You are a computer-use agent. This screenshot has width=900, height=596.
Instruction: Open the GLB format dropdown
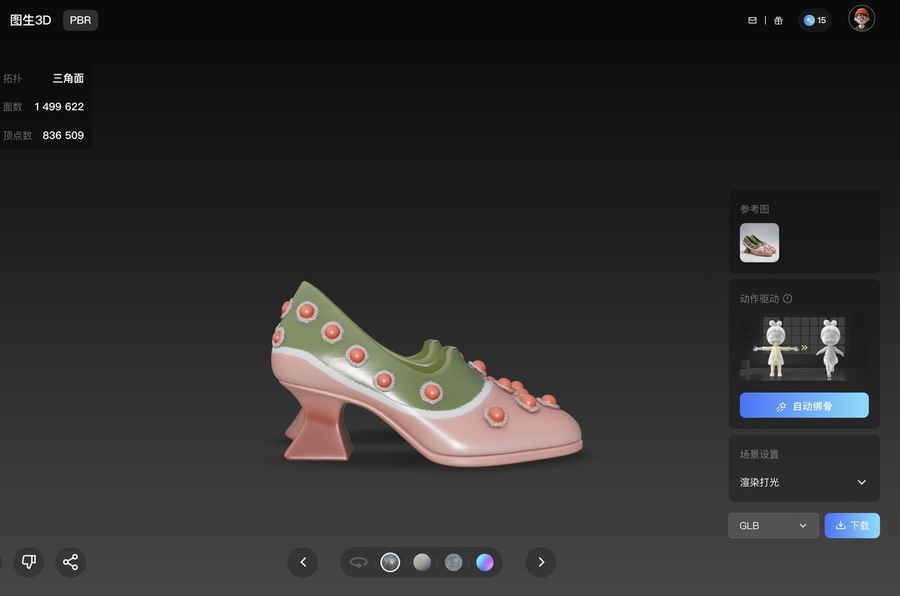pos(773,526)
